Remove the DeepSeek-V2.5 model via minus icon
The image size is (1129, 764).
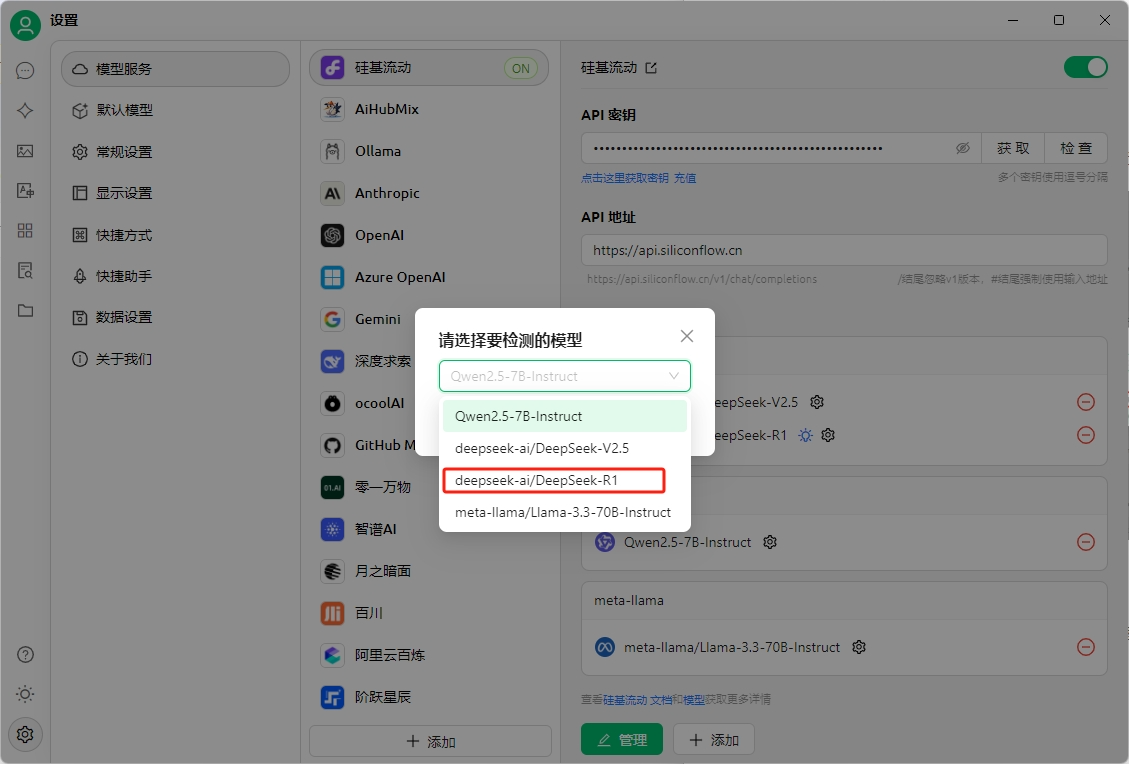tap(1086, 402)
